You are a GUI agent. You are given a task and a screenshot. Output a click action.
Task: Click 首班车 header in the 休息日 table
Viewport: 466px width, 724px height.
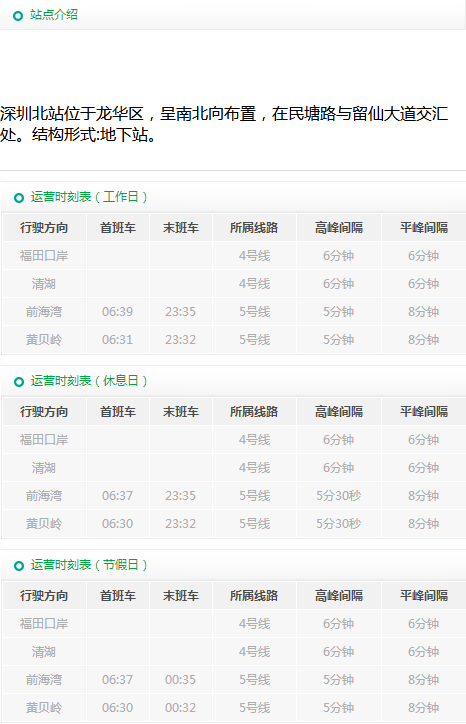(x=118, y=411)
